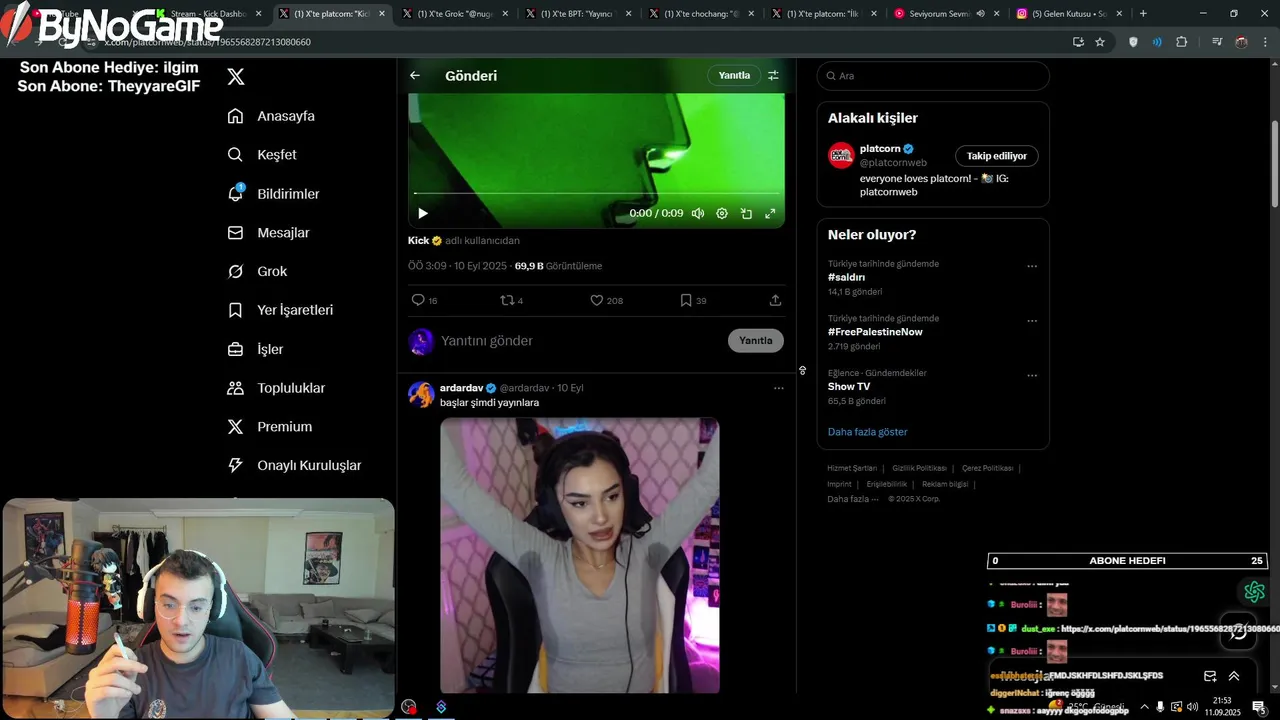Switch to Gelen Kutusu Instagram tab
Image resolution: width=1280 pixels, height=720 pixels.
pyautogui.click(x=1070, y=14)
